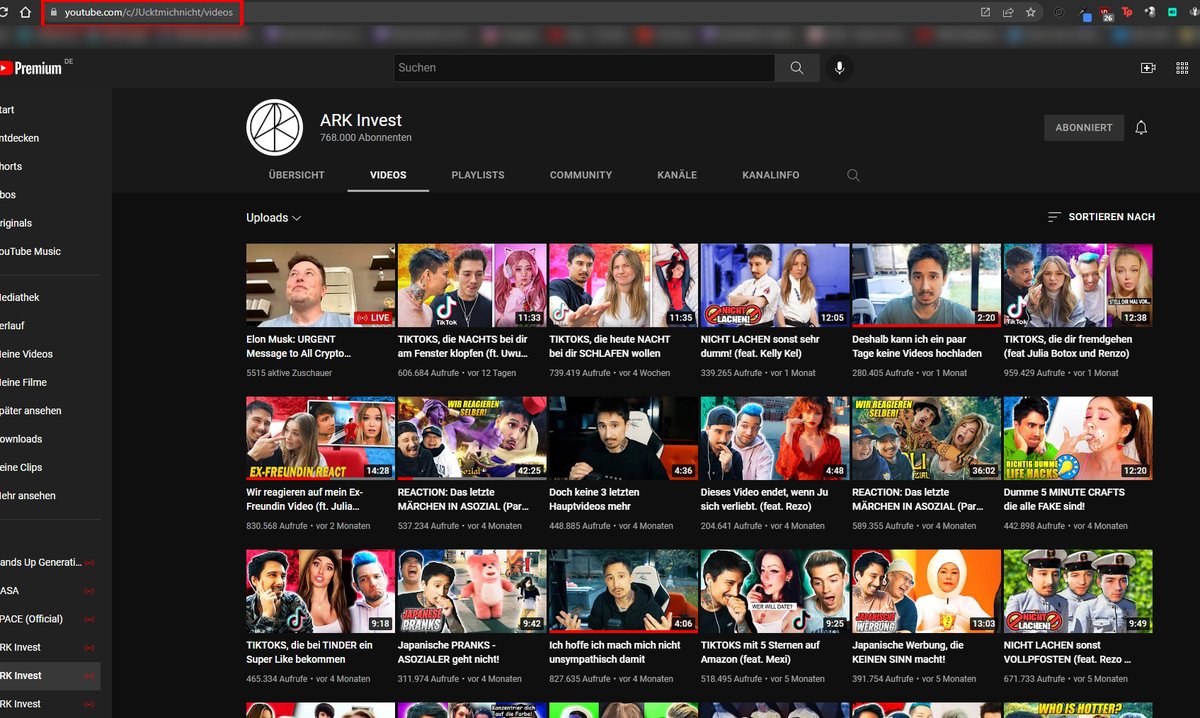Toggle the notification bell for this channel

[x=1141, y=128]
